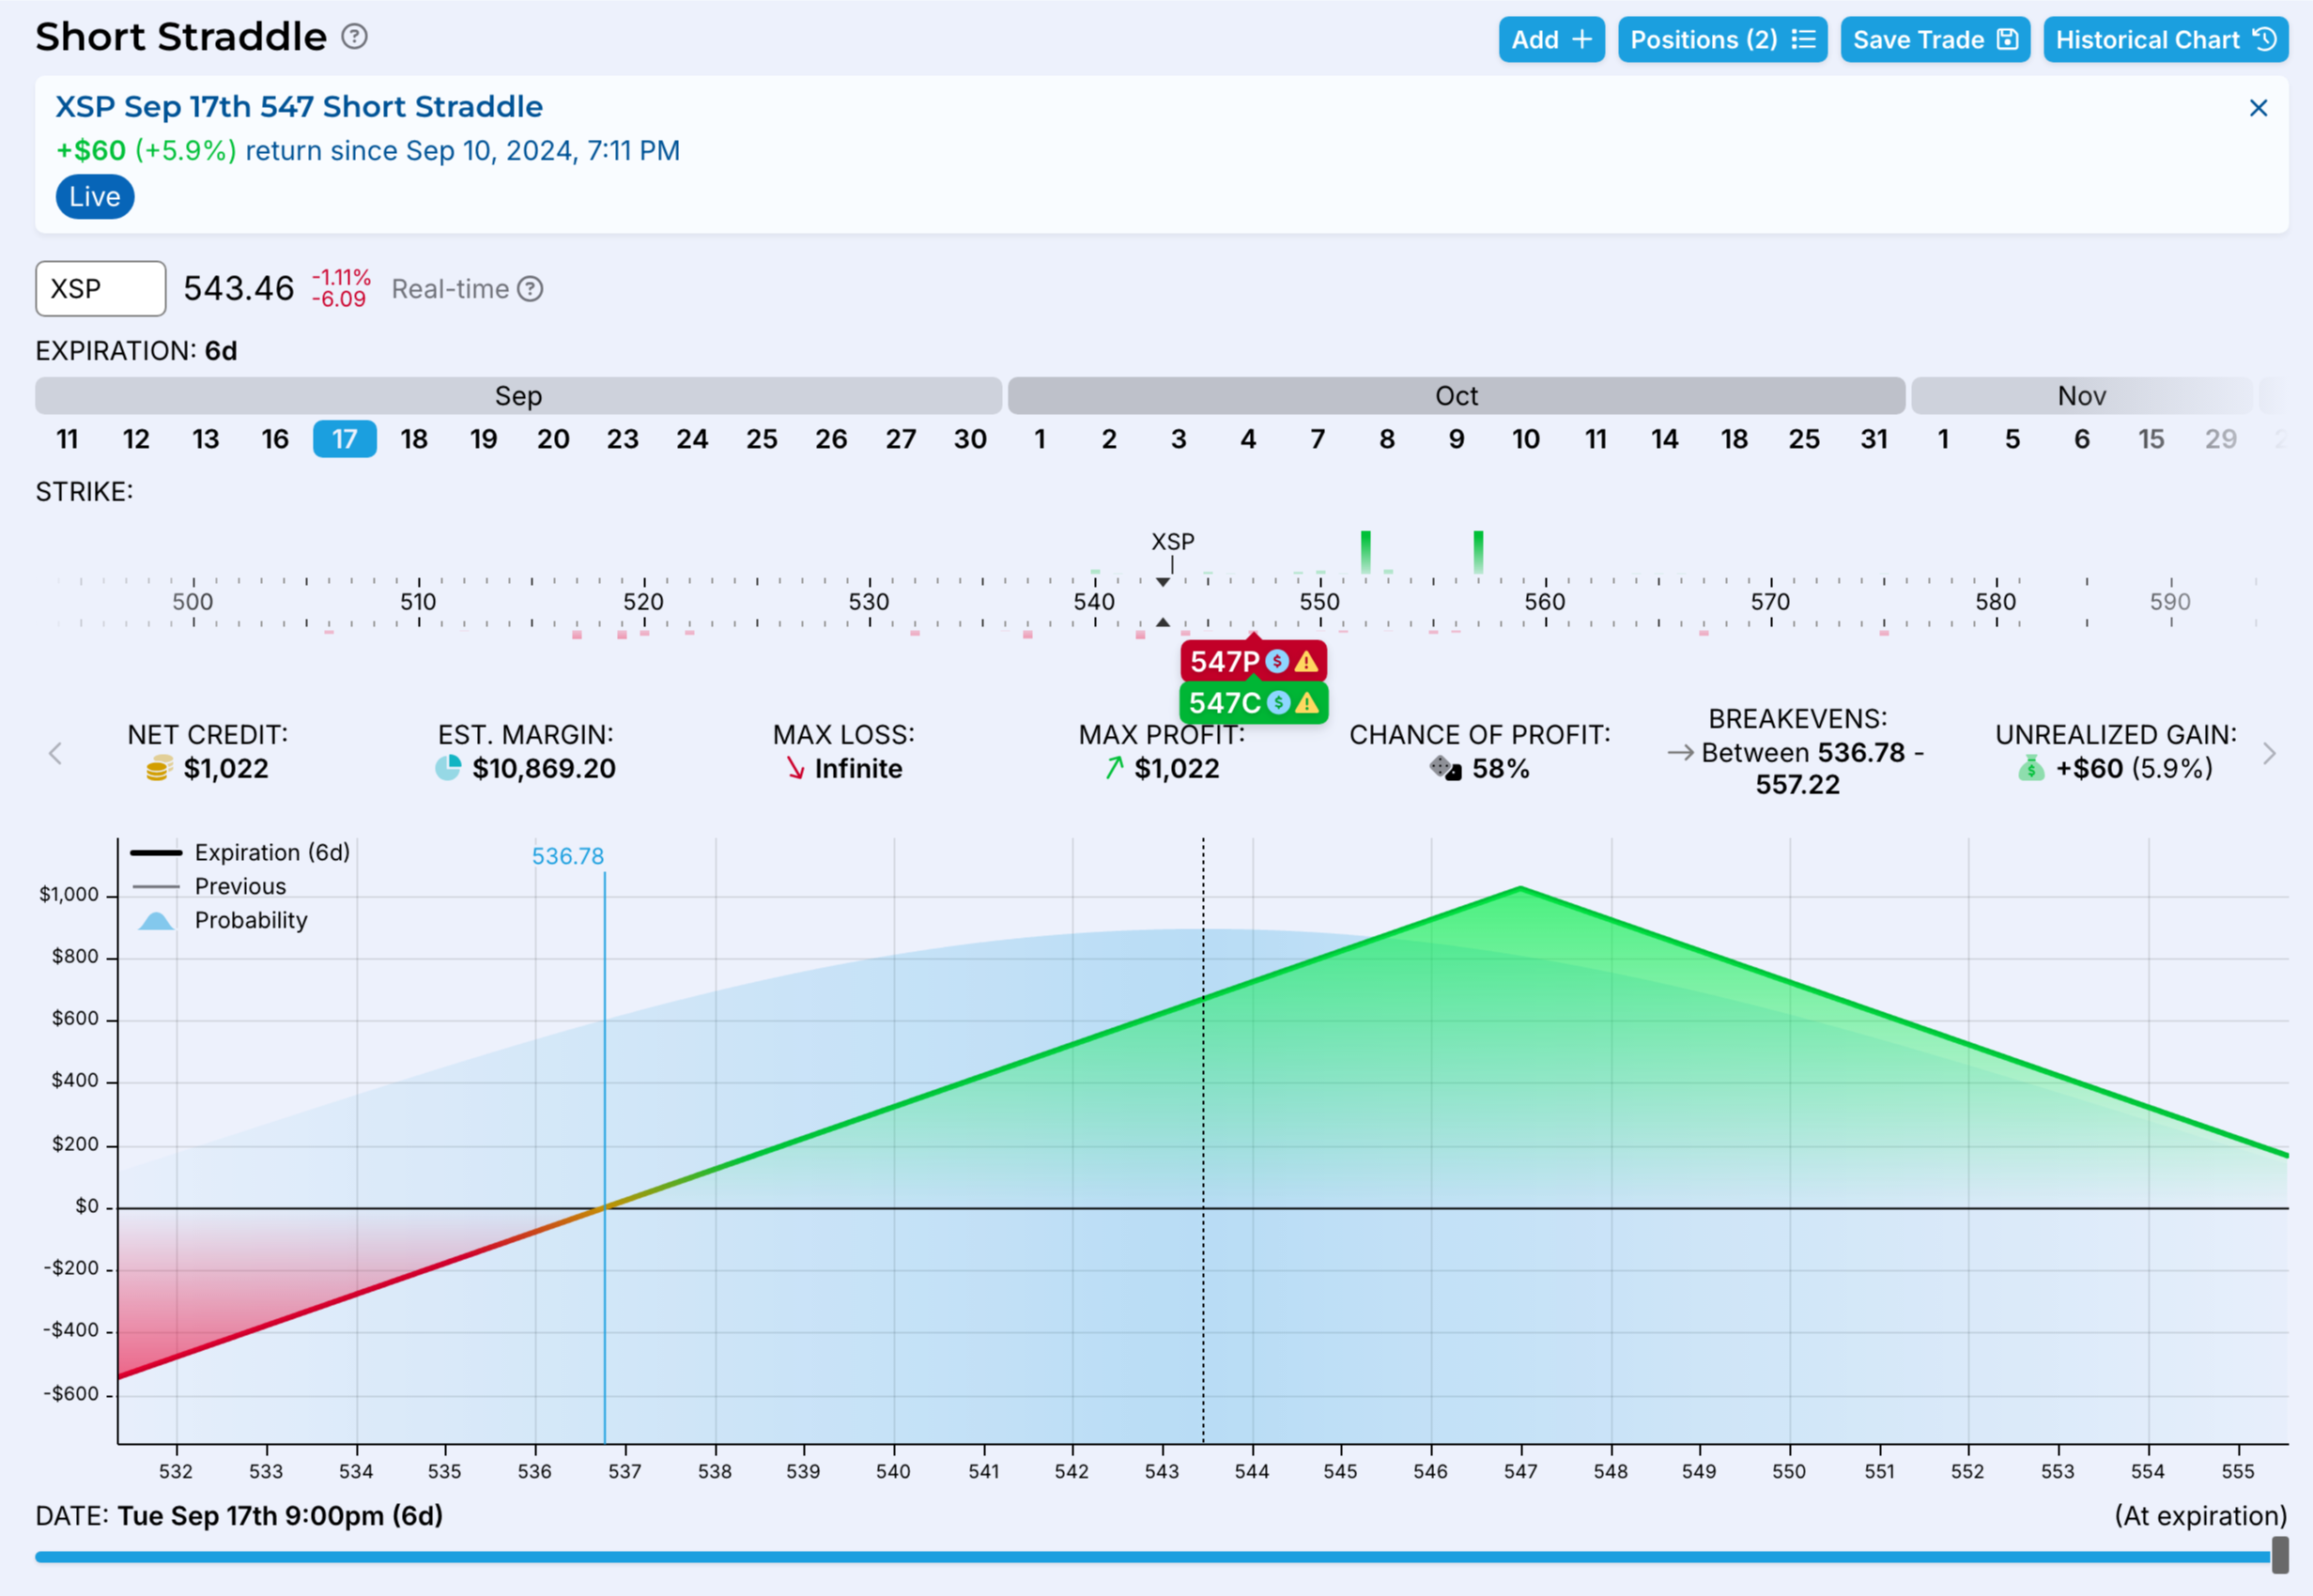Screen dimensions: 2313x1596
Task: Open the Positions (2) list
Action: (x=1722, y=40)
